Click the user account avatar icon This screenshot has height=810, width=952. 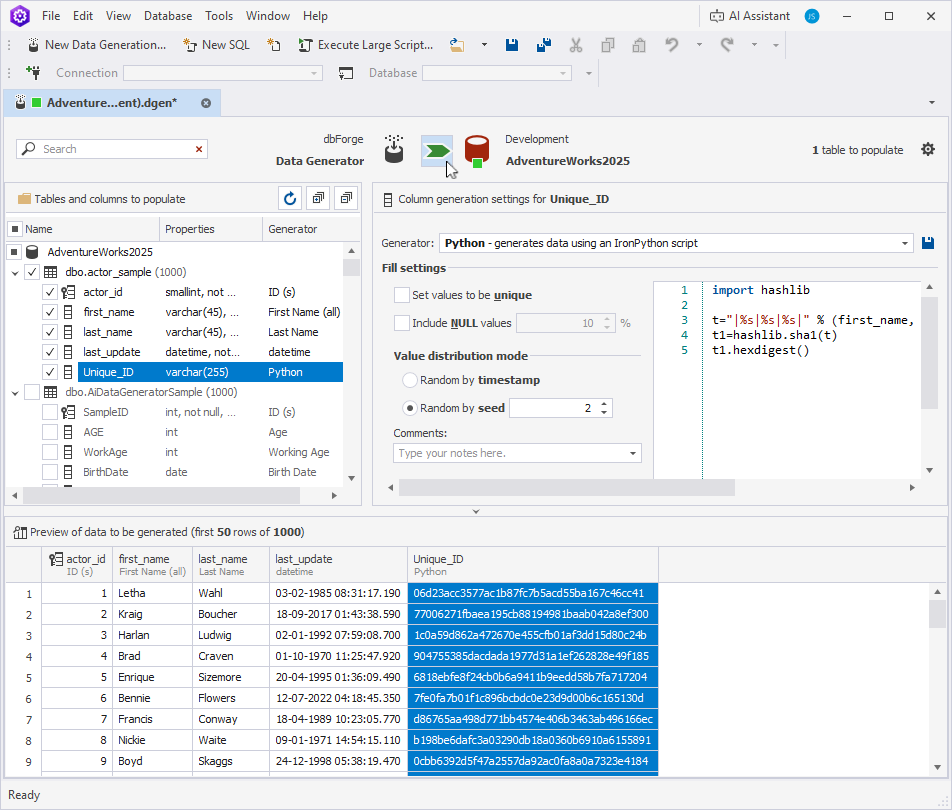[811, 16]
